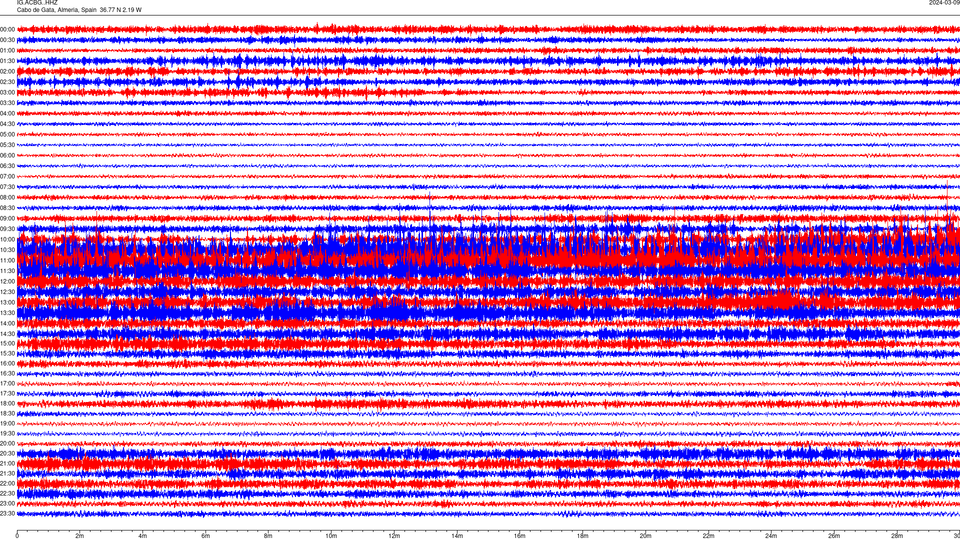Viewport: 960px width, 540px height.
Task: Select the 11:00 time row label
Action: click(7, 260)
